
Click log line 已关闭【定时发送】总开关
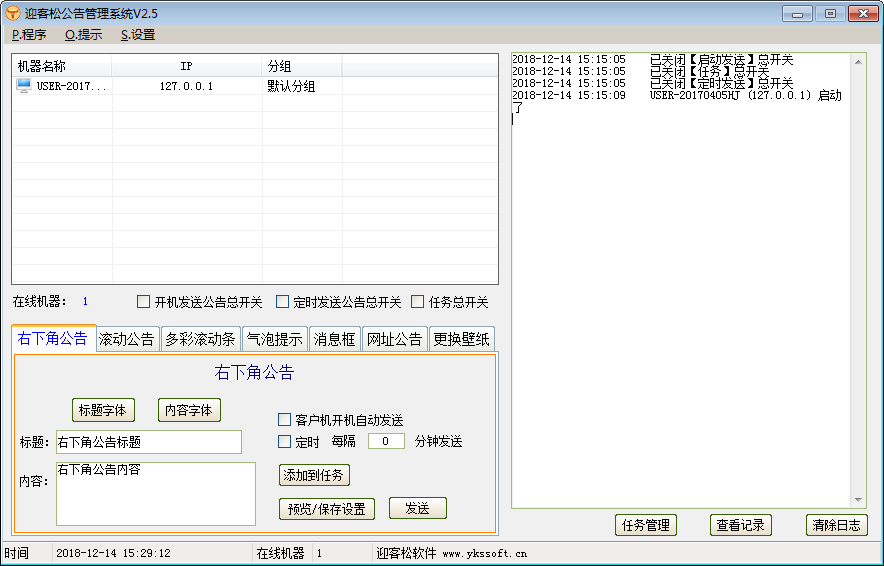point(722,83)
